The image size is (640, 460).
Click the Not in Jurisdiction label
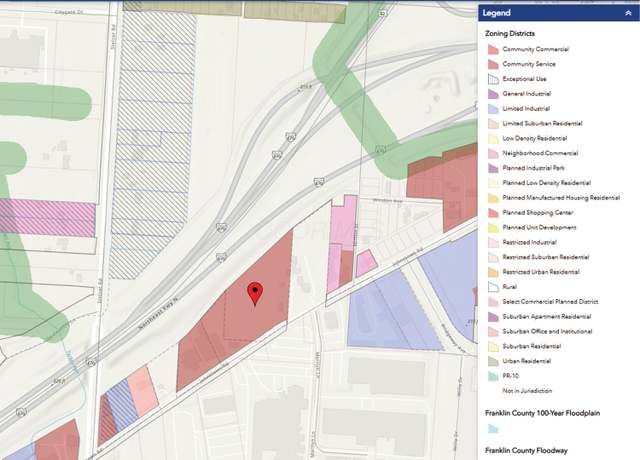pos(527,391)
